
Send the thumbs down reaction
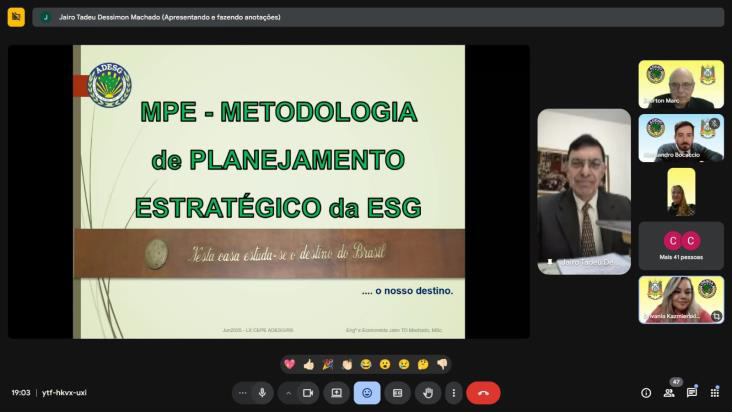(442, 364)
